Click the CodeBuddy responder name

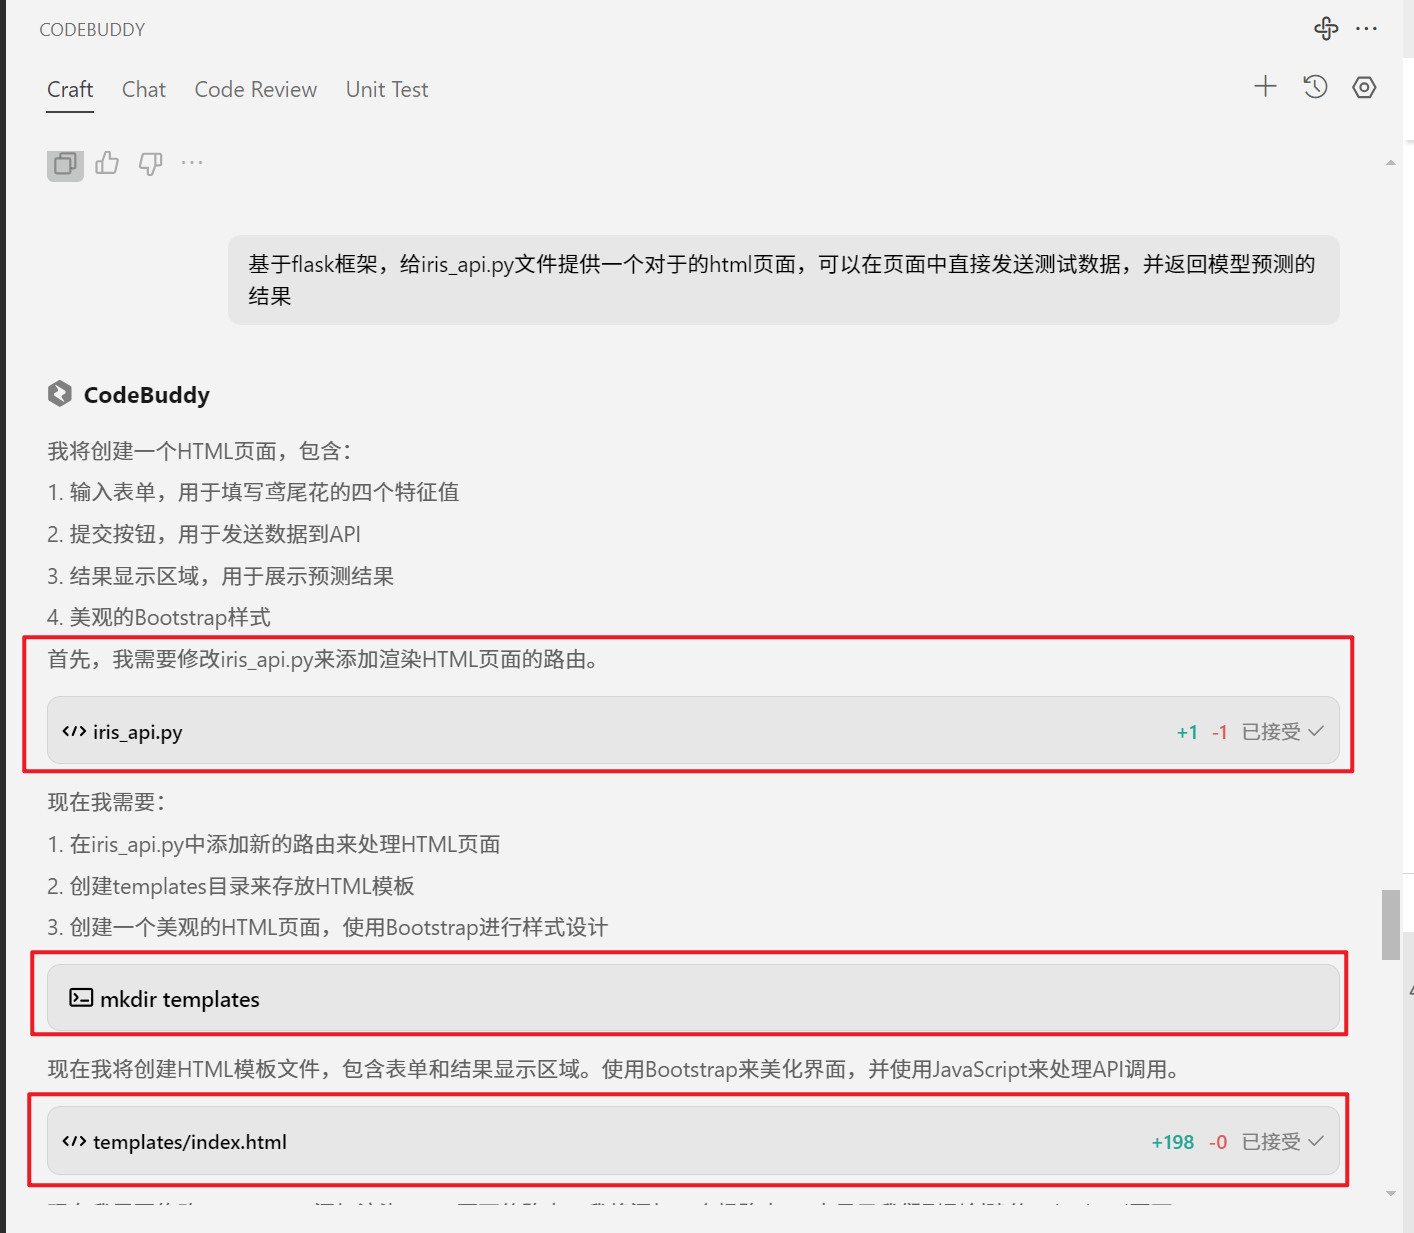147,395
